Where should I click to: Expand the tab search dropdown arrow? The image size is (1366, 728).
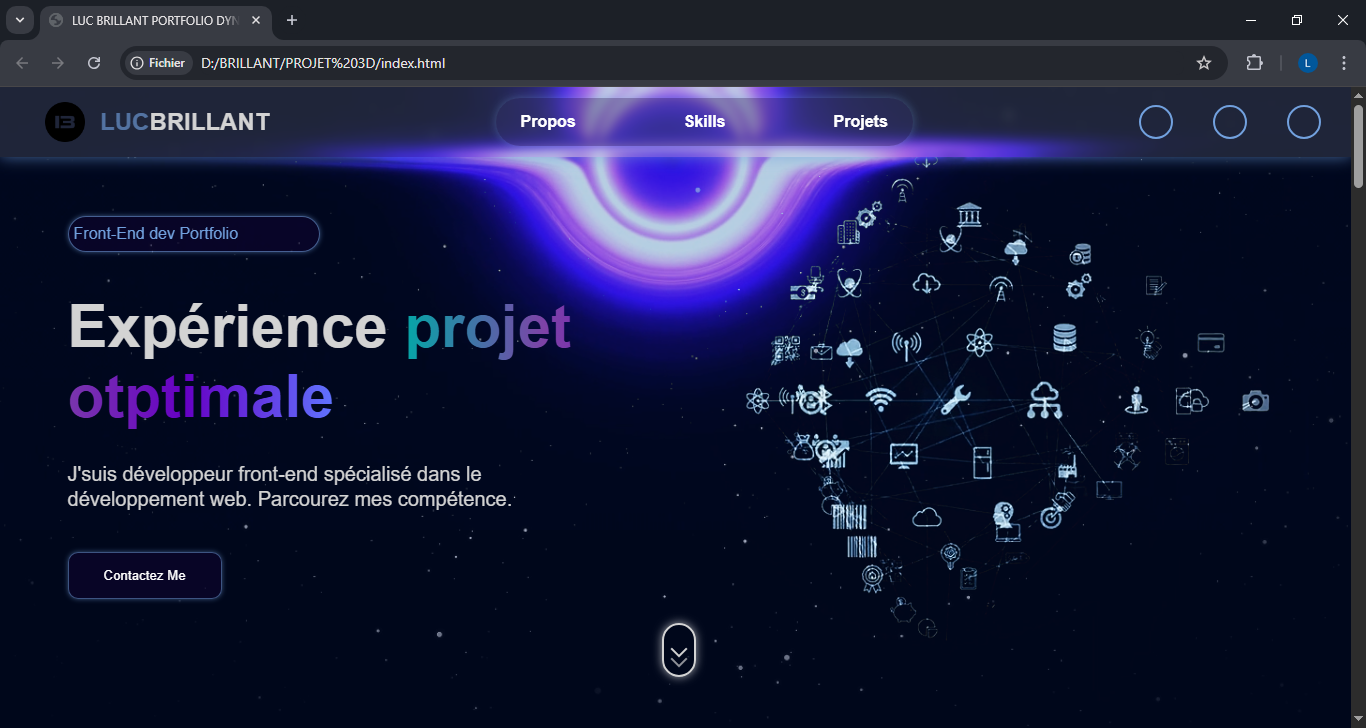pos(19,20)
